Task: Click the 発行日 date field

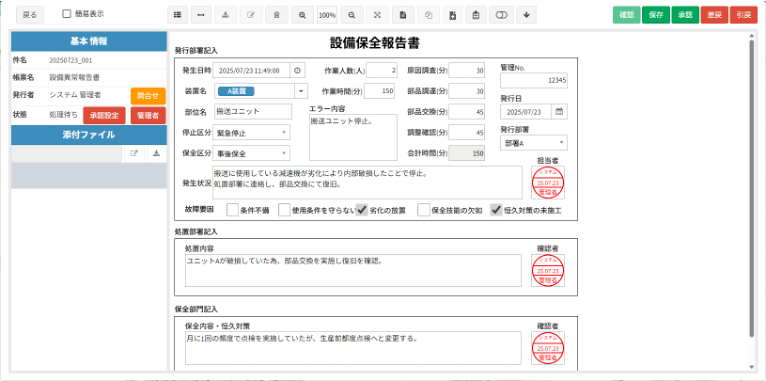Action: tap(526, 111)
